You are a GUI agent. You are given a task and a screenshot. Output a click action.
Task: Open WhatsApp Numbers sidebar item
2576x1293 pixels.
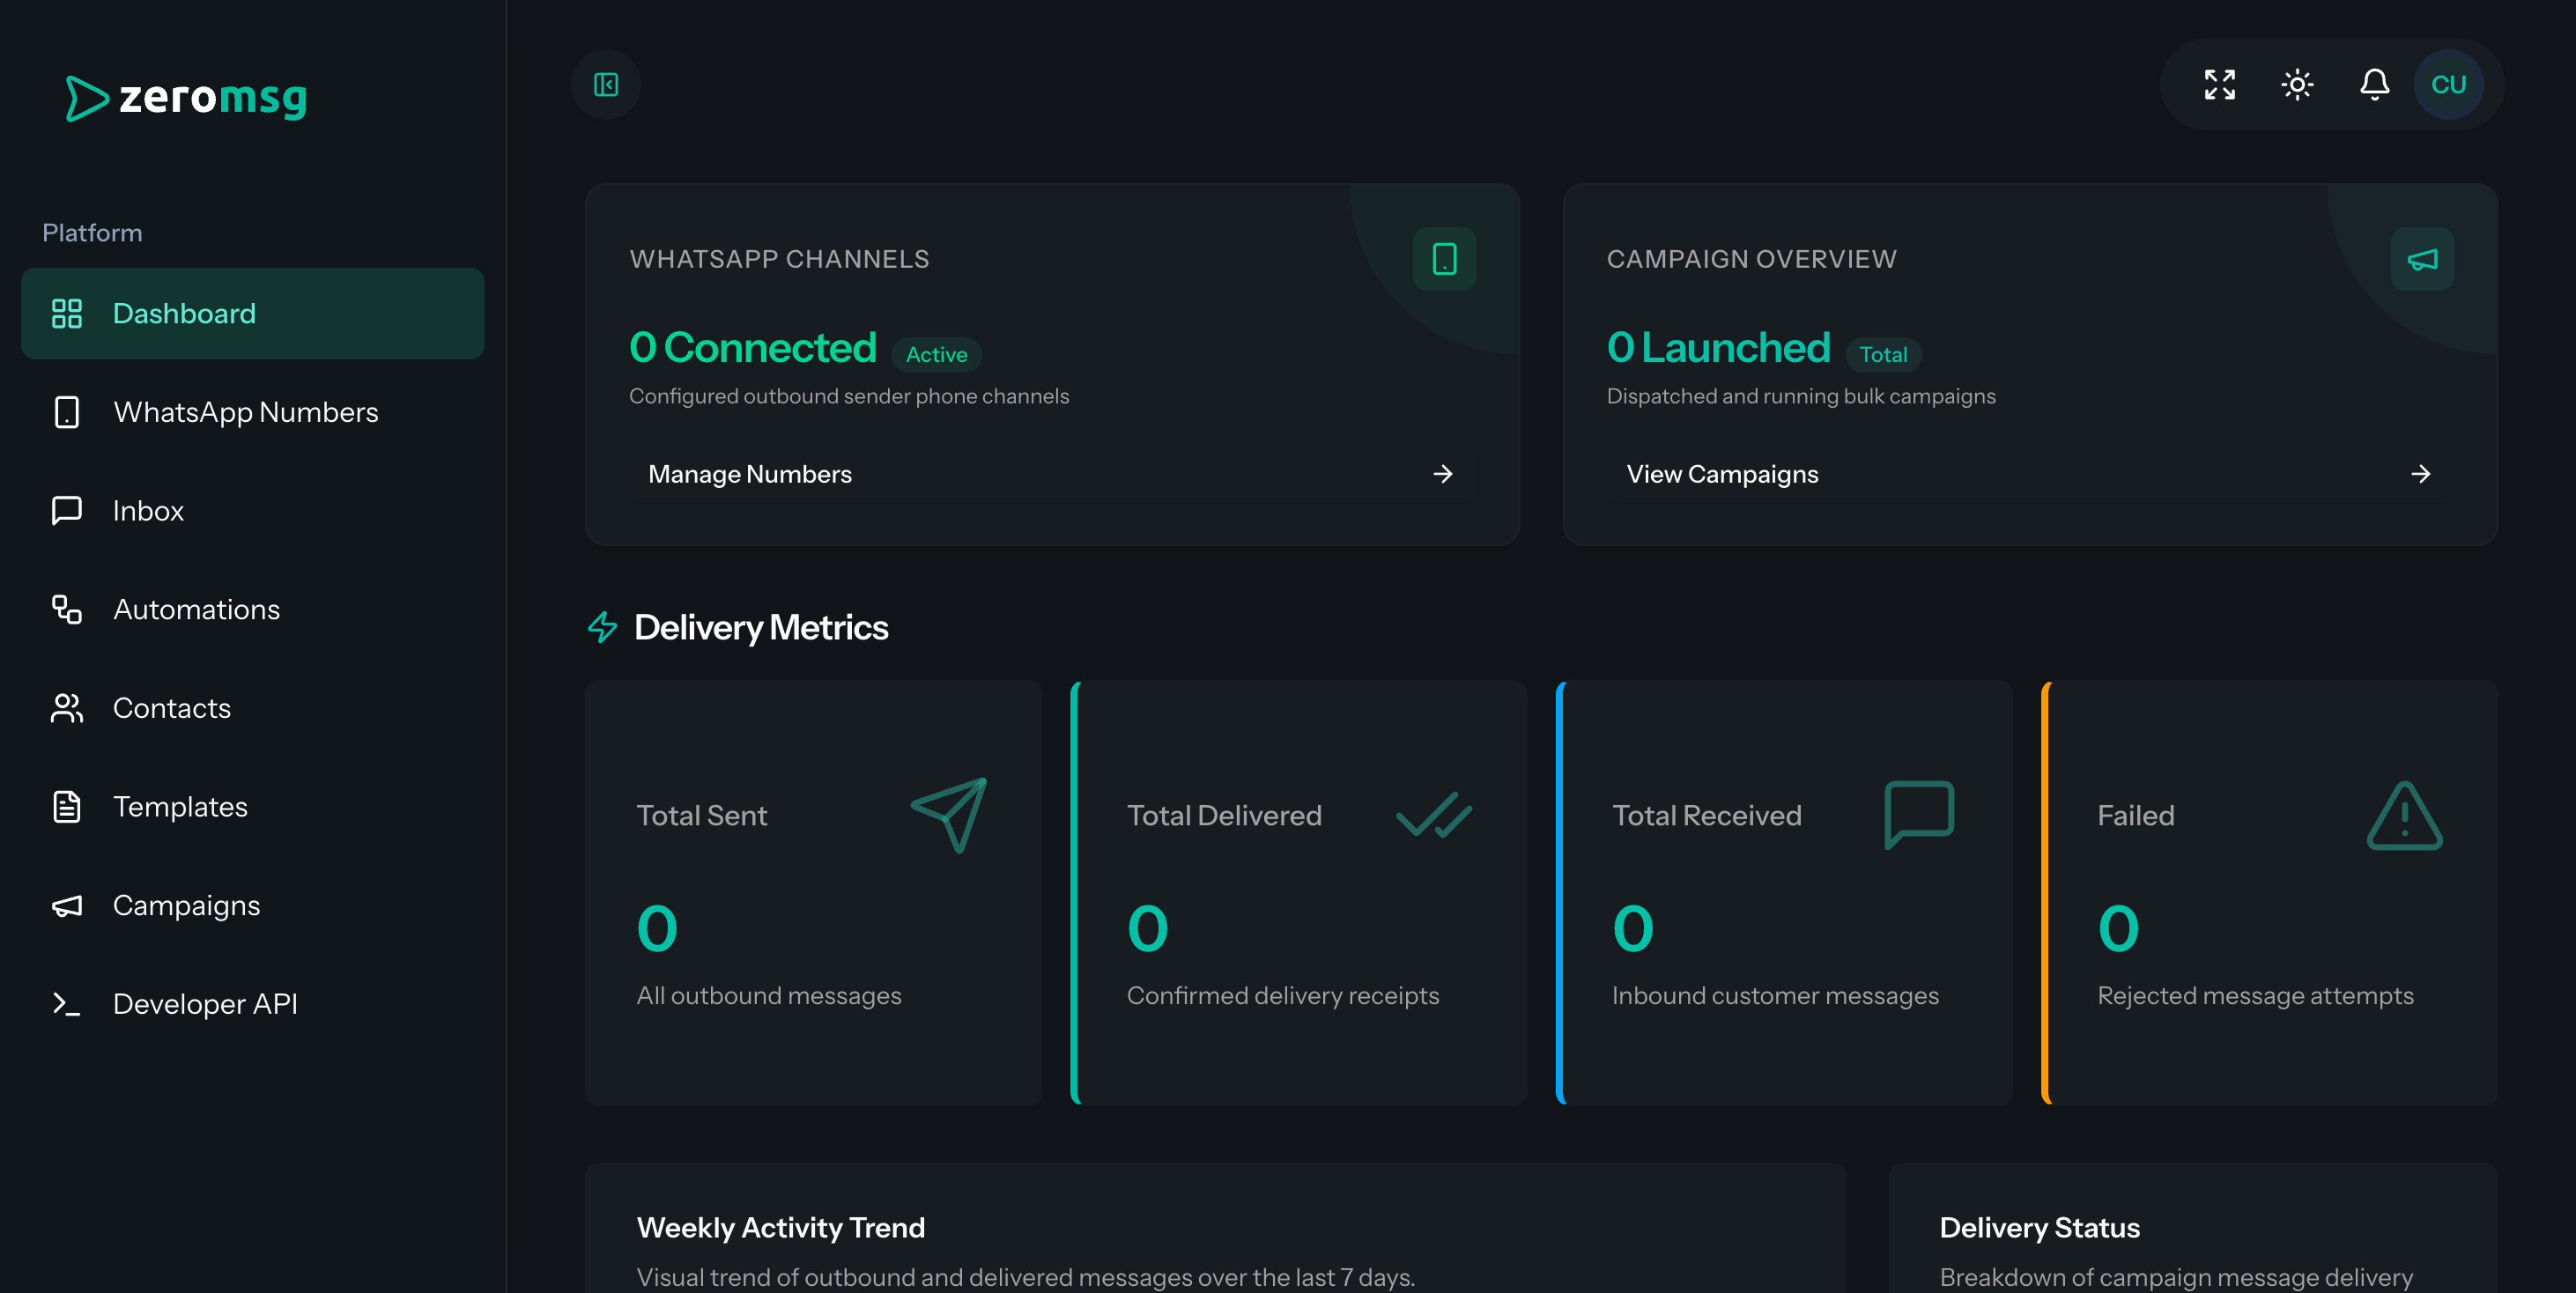pos(252,412)
